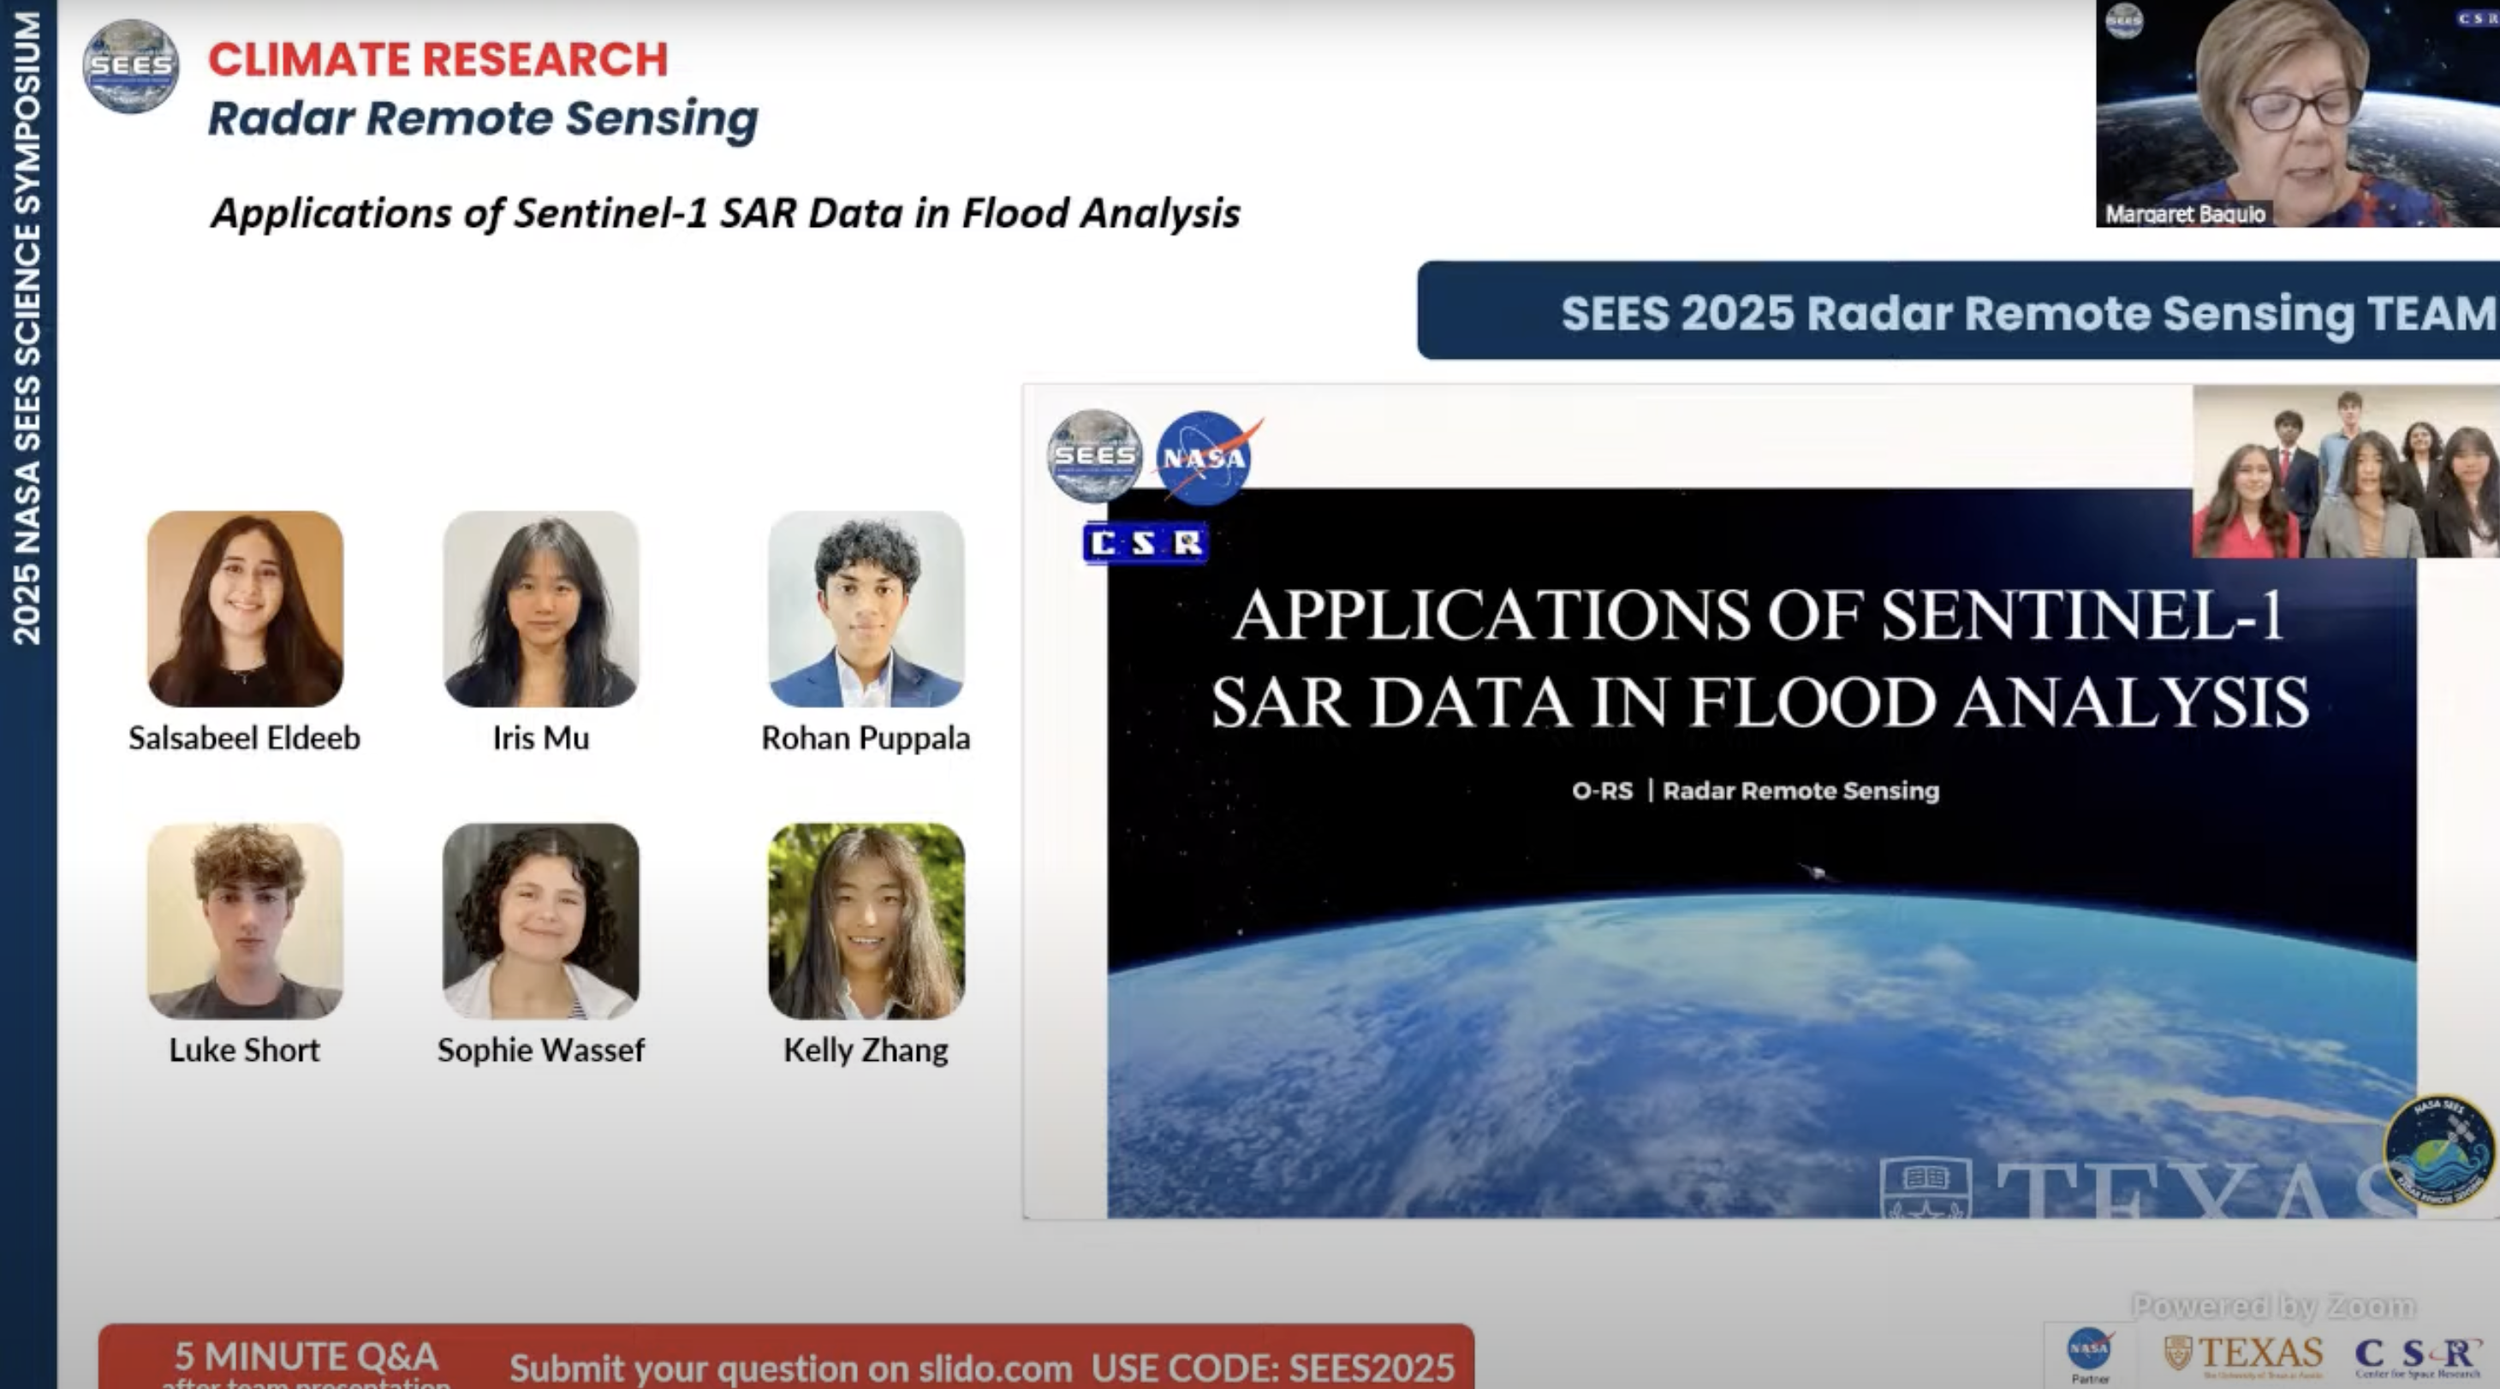Viewport: 2500px width, 1389px height.
Task: Click the "USE CODE: SEES2025" text
Action: (x=1273, y=1368)
